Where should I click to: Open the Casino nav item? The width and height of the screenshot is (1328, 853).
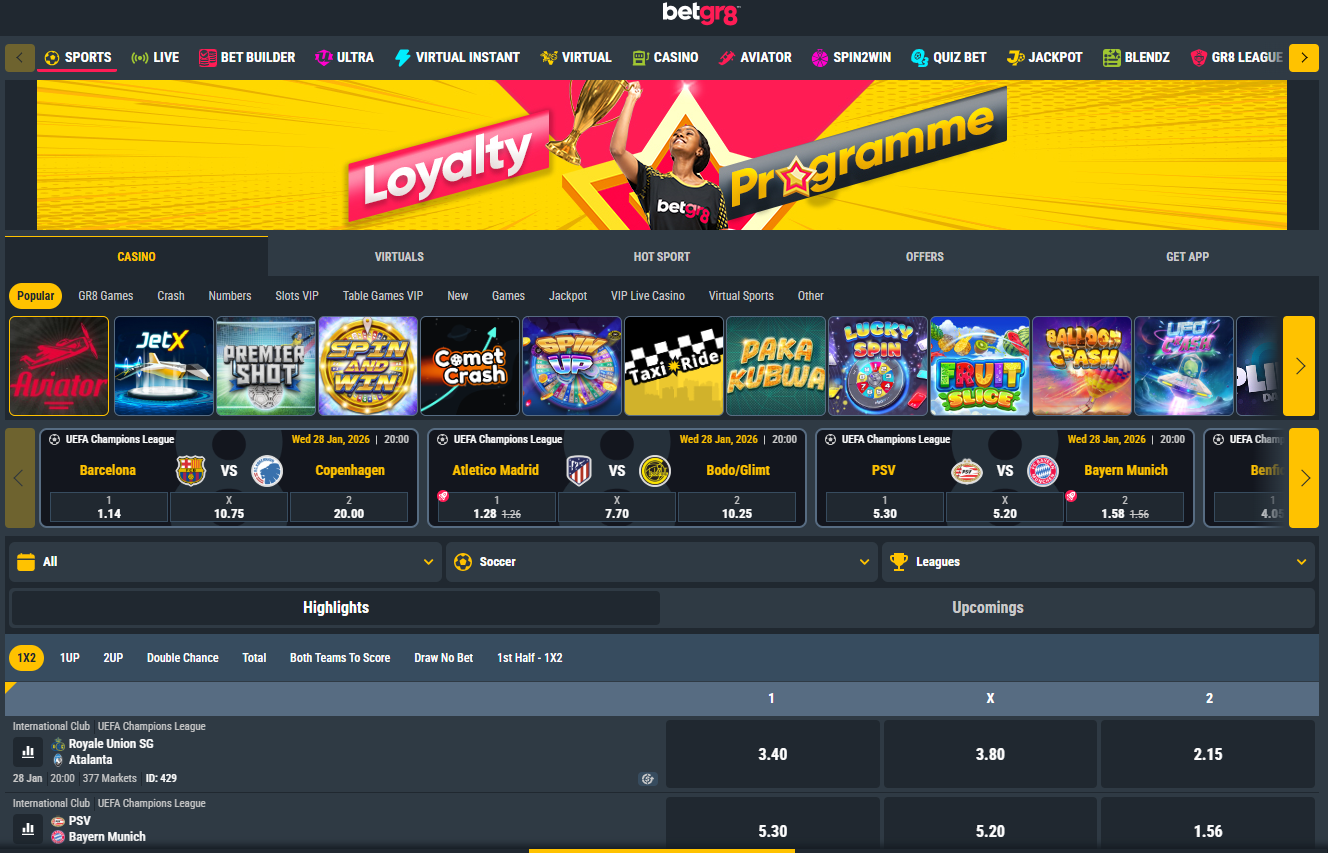(665, 57)
